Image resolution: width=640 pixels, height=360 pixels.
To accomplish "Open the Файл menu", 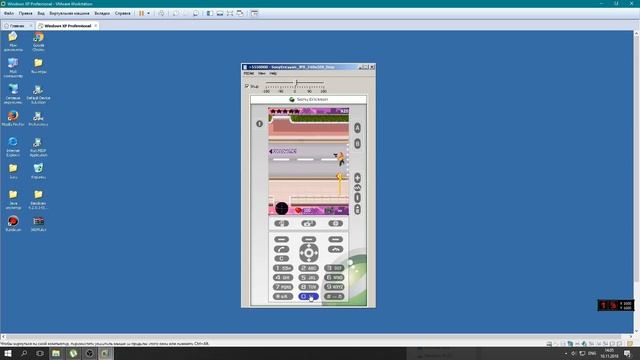I will click(9, 13).
